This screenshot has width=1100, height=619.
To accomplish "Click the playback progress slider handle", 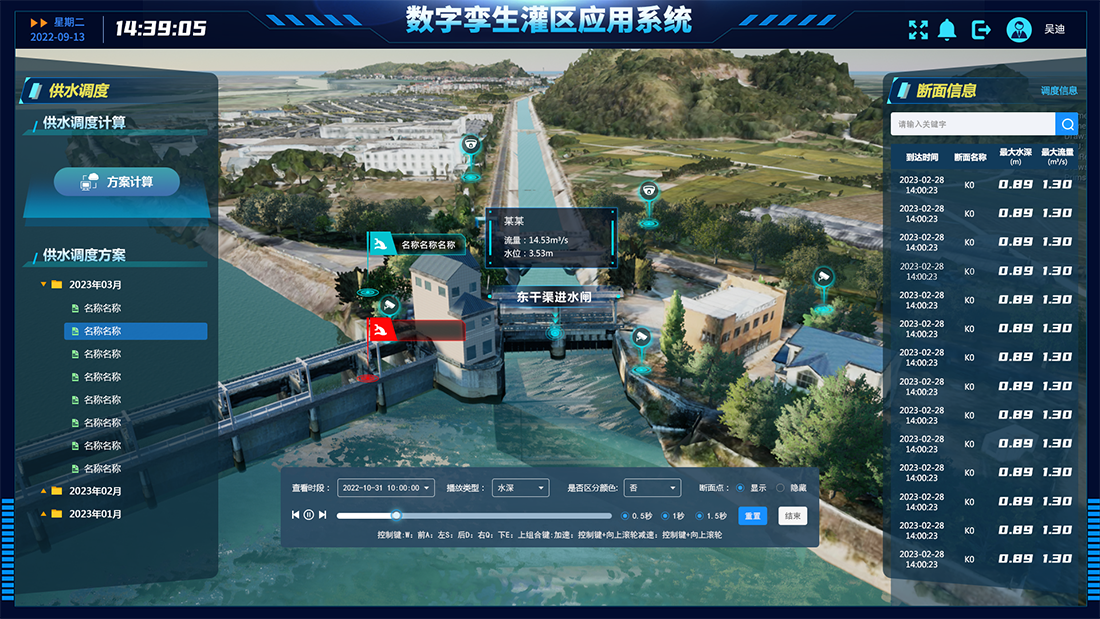I will click(x=396, y=515).
